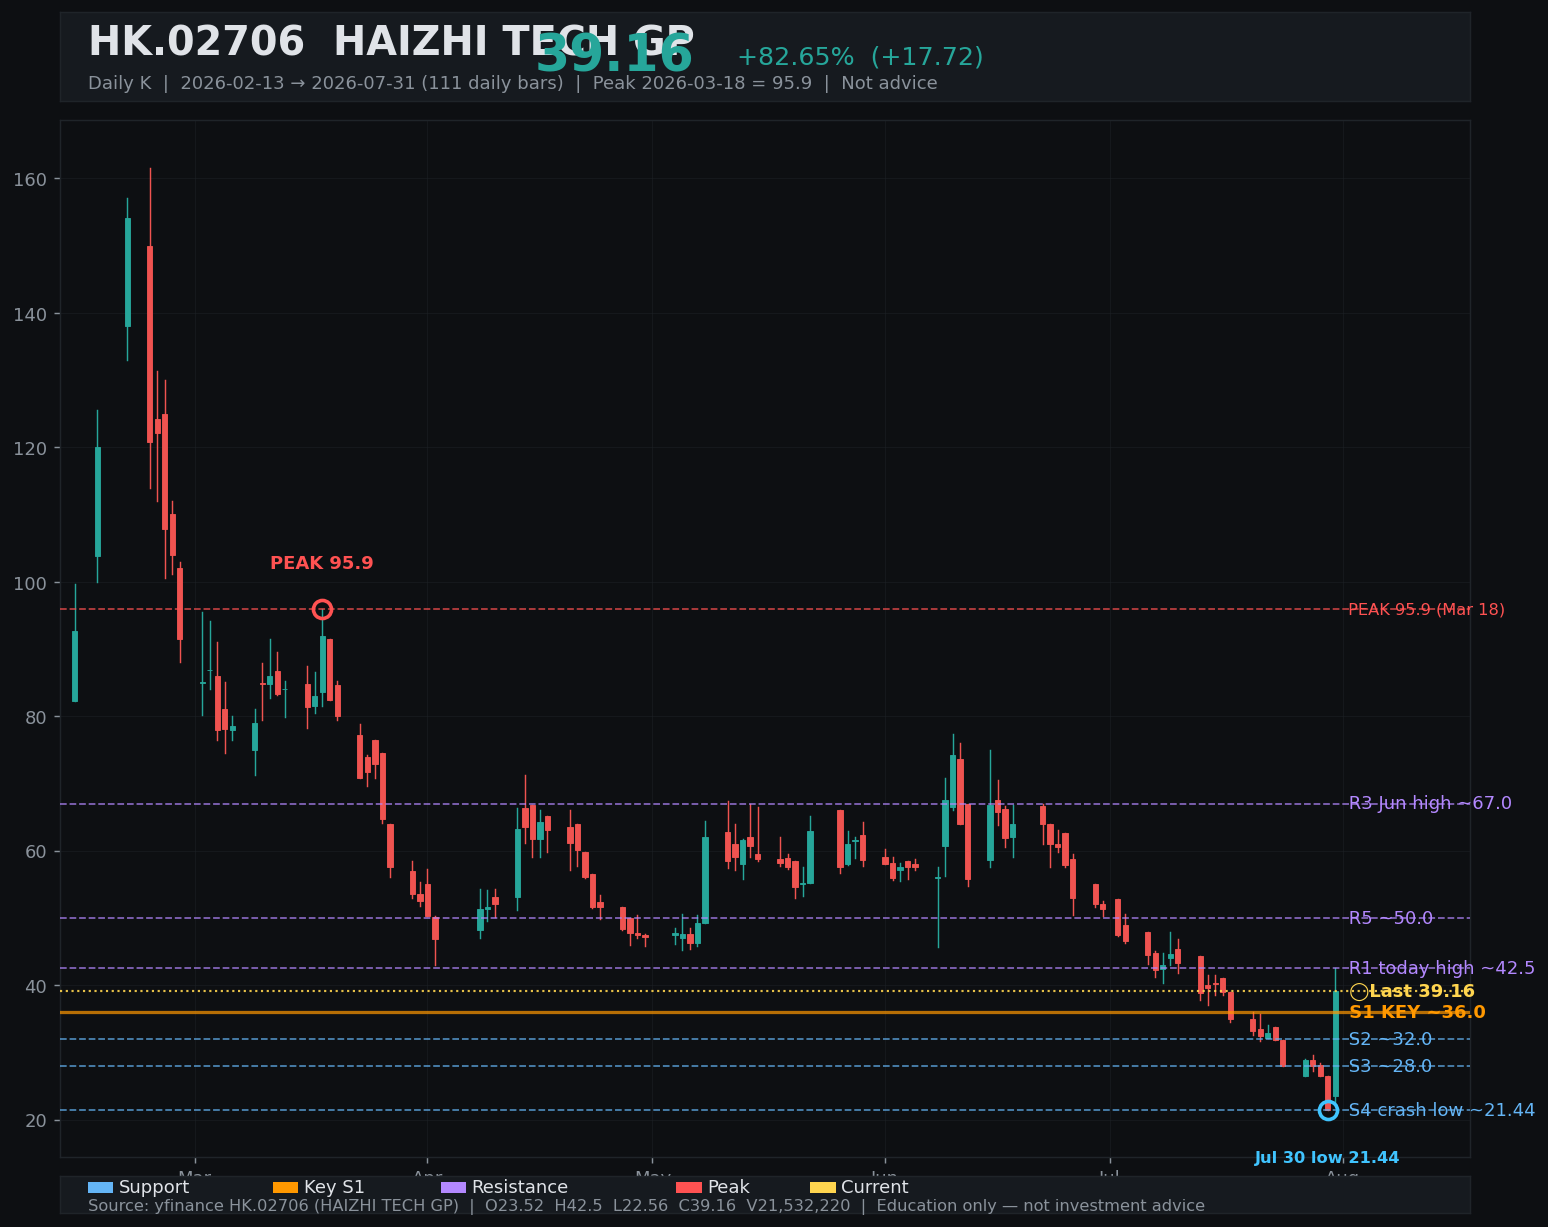Click the blue circle marker at crash low
Image resolution: width=1548 pixels, height=1227 pixels.
point(1328,1110)
